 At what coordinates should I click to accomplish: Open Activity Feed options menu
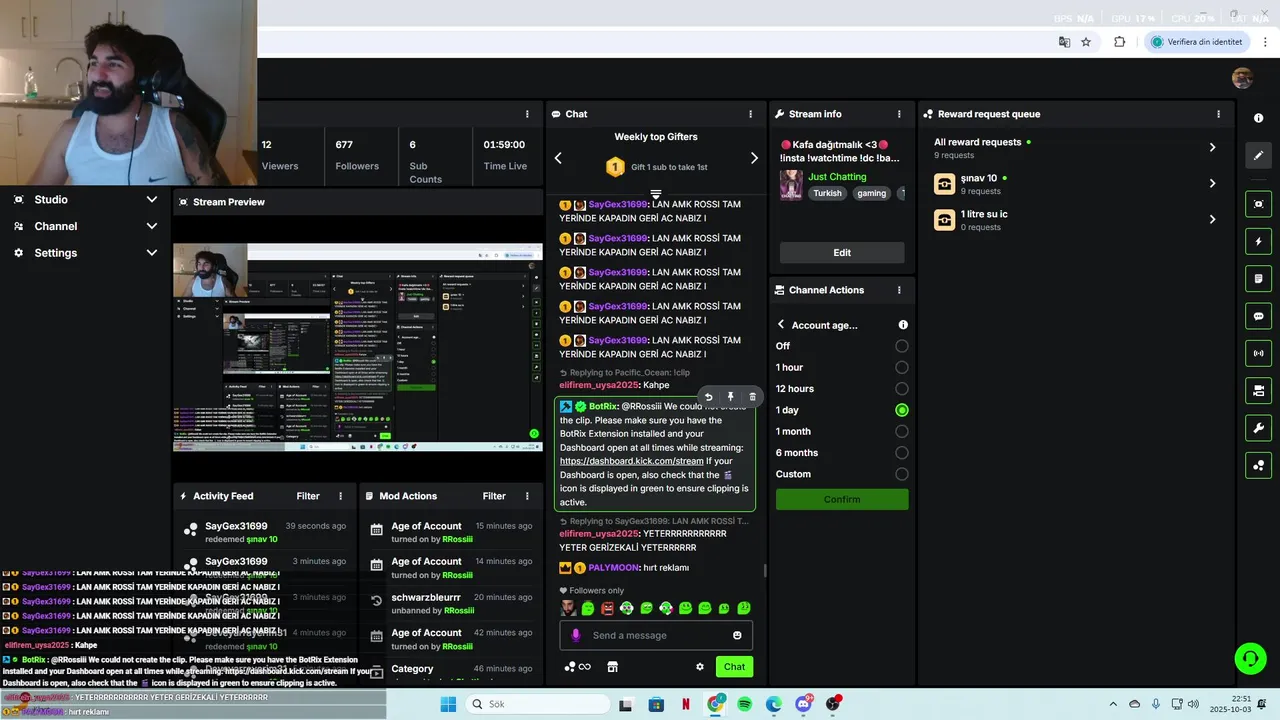(x=340, y=496)
